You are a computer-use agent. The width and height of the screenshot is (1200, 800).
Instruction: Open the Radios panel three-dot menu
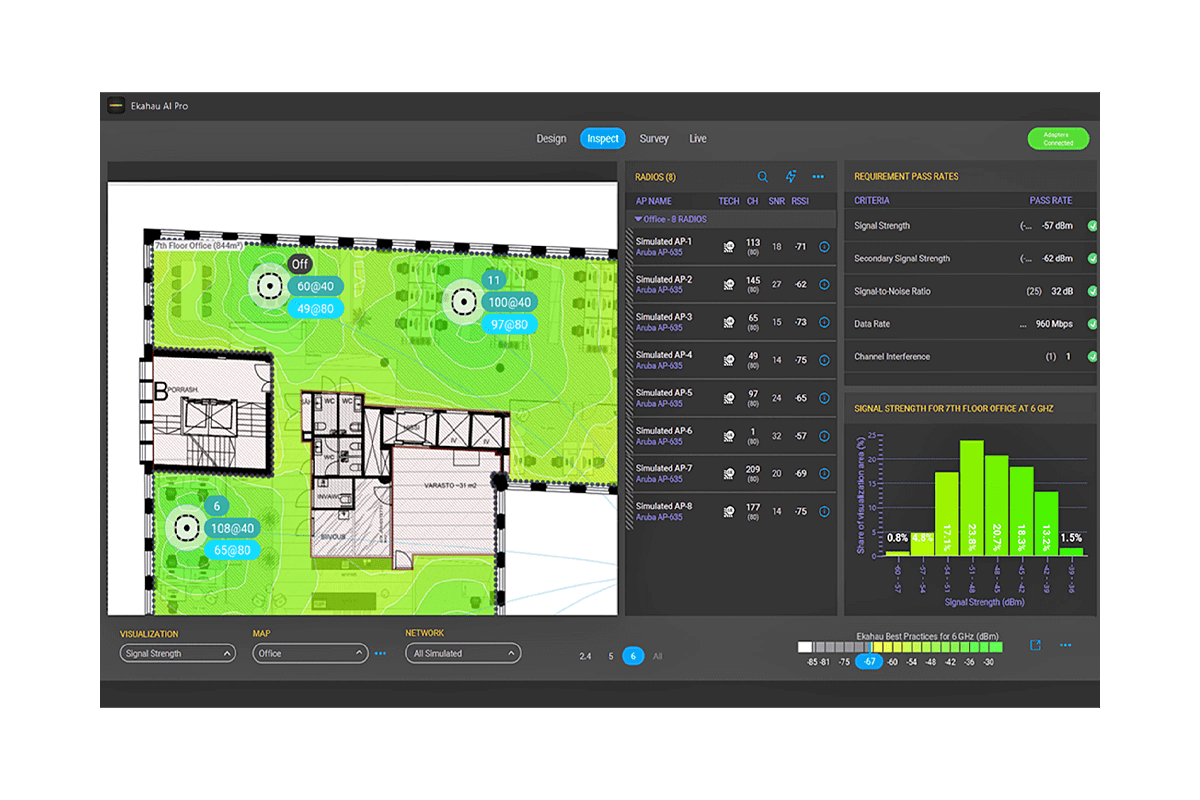click(818, 177)
